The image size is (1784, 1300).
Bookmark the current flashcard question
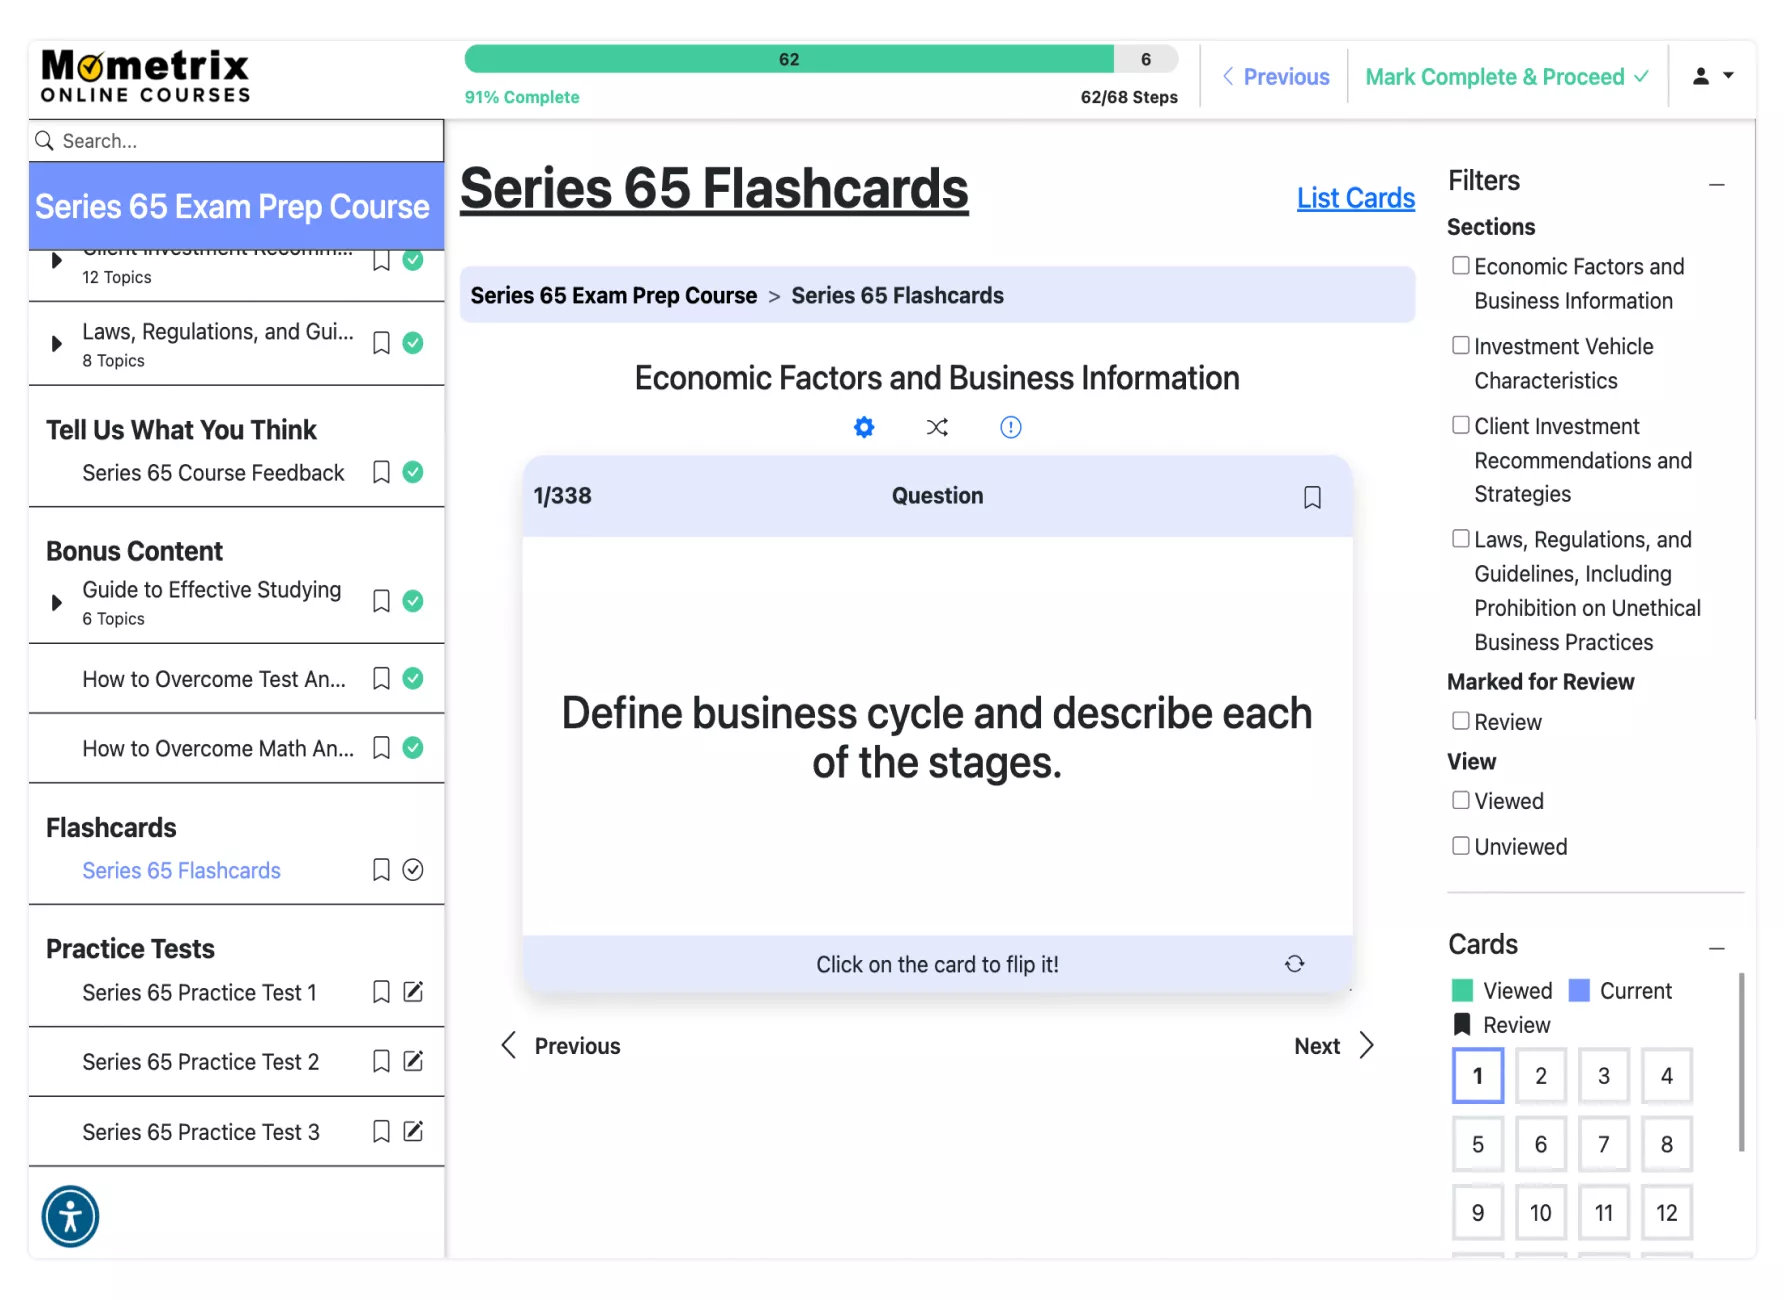click(x=1312, y=497)
